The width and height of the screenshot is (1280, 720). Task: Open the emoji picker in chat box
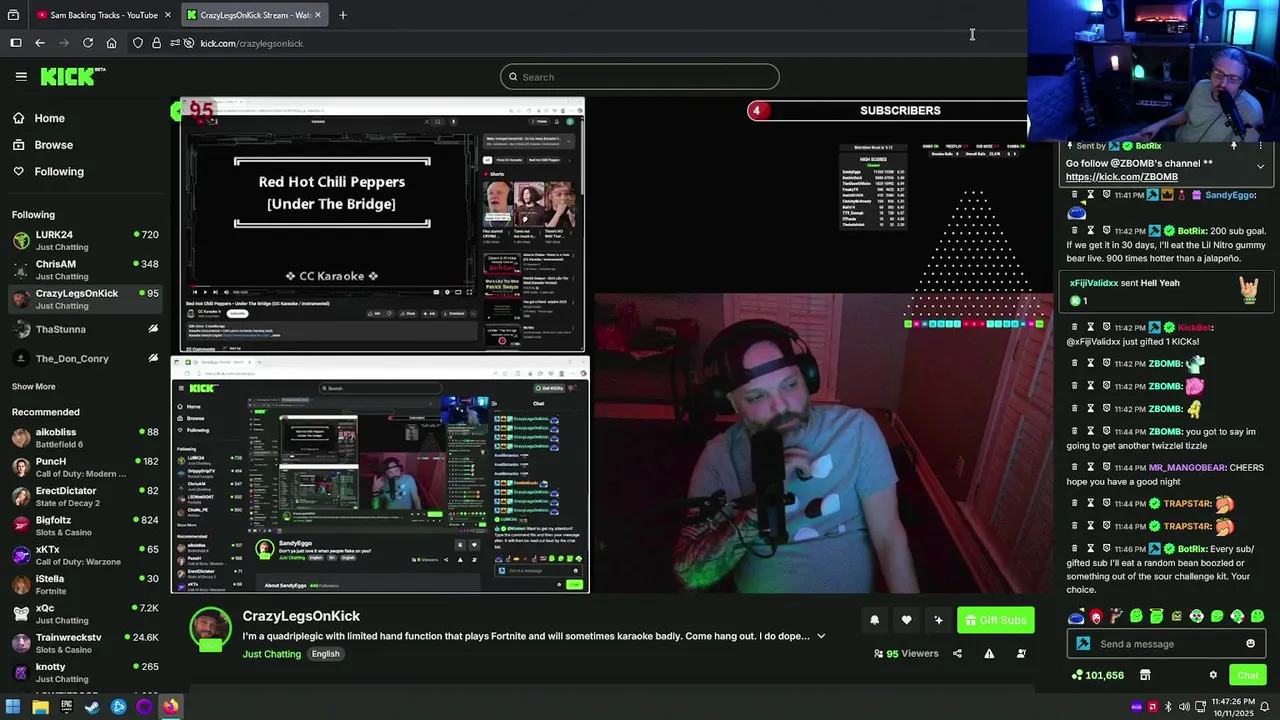point(1250,644)
